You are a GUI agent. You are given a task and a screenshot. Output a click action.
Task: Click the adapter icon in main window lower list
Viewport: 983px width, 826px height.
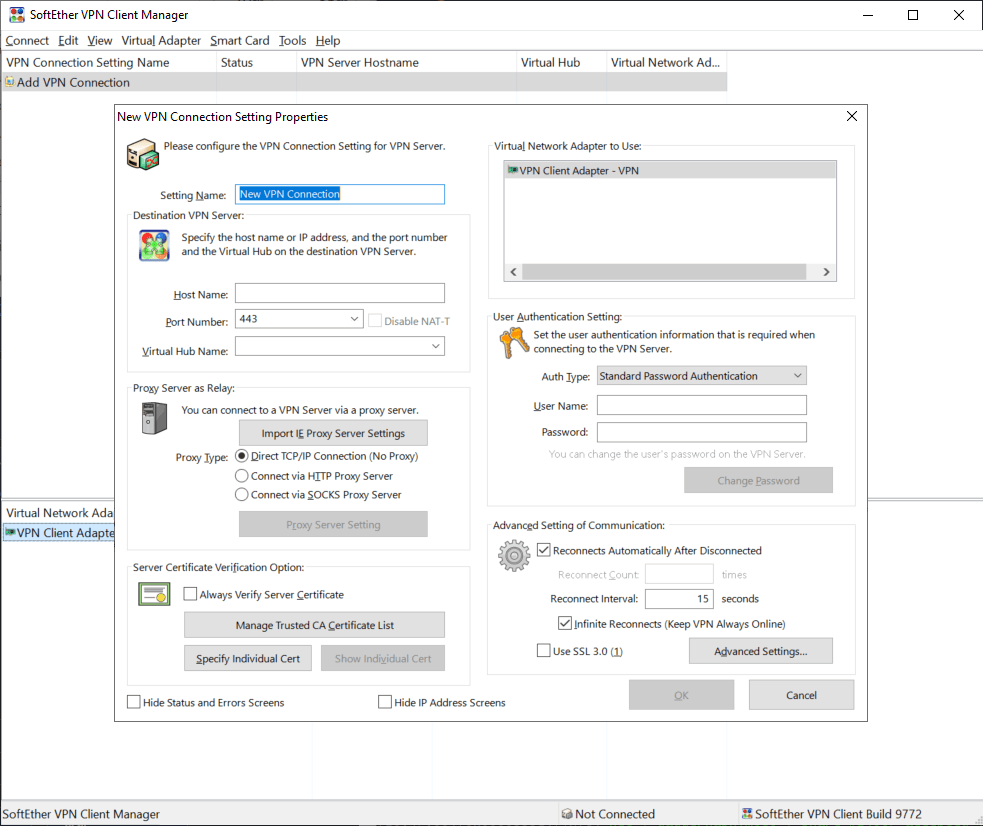pyautogui.click(x=10, y=532)
